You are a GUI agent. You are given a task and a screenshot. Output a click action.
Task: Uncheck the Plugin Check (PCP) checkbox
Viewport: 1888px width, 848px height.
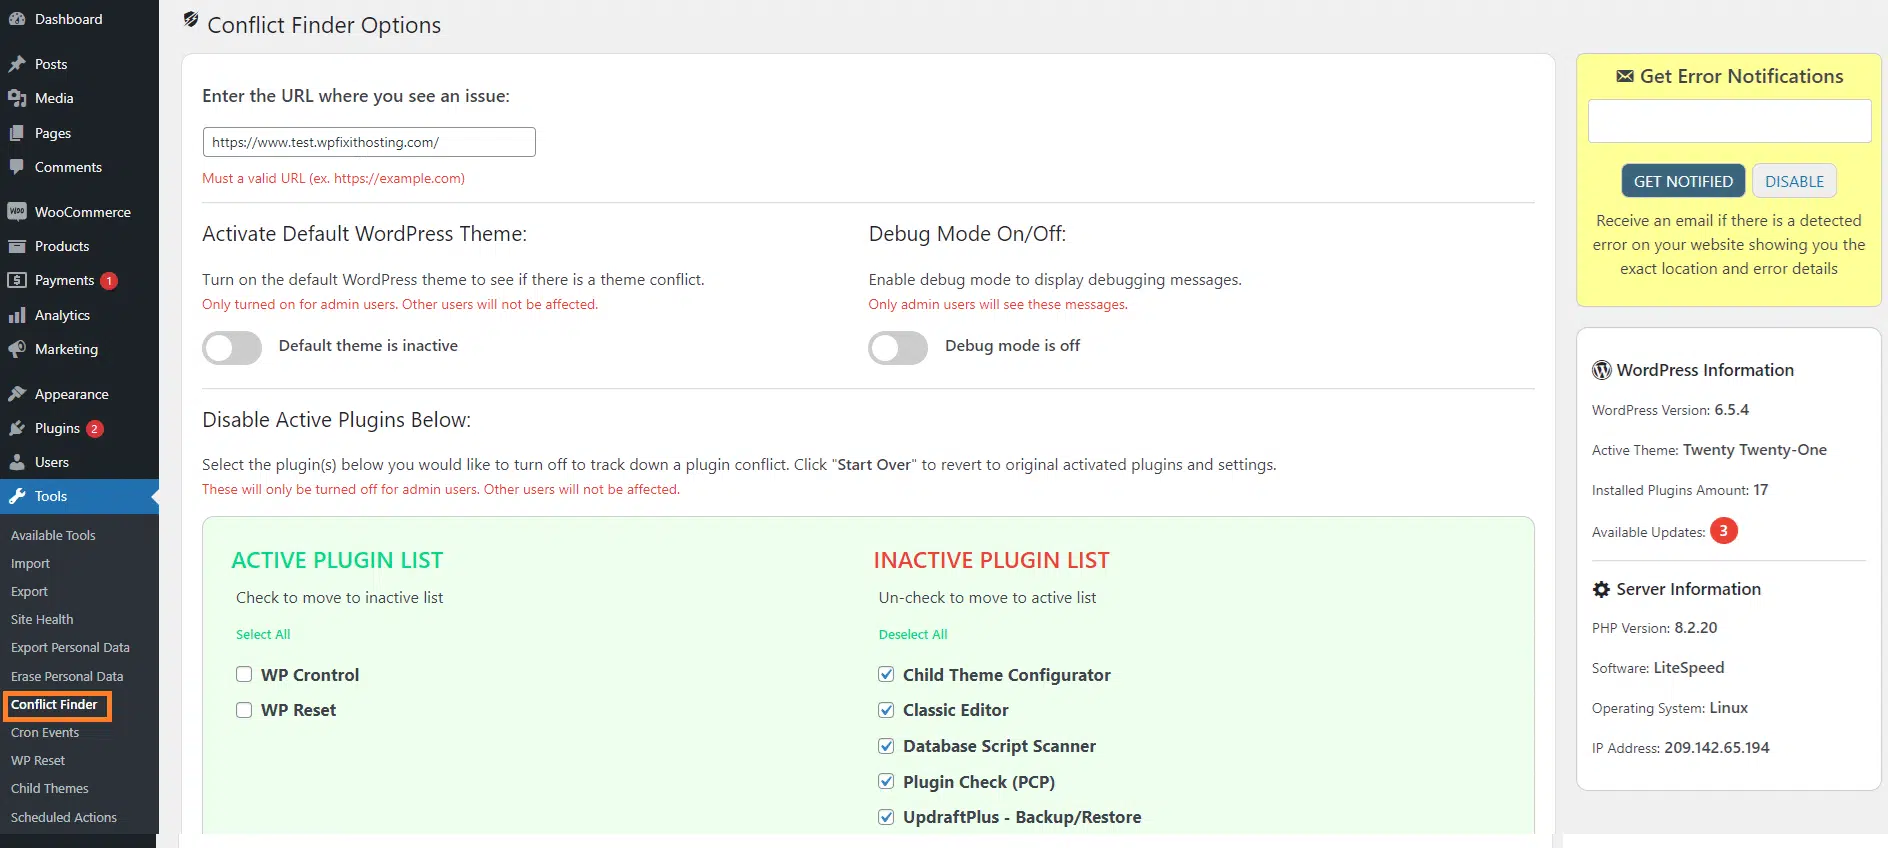[x=886, y=781]
